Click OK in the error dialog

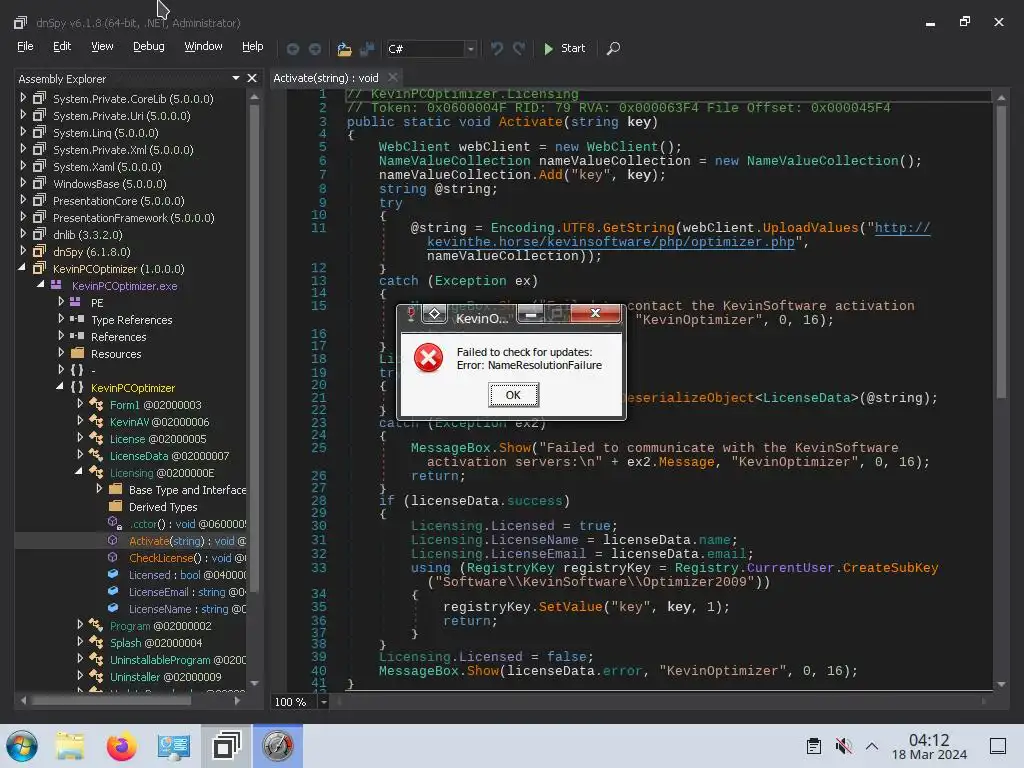[513, 394]
